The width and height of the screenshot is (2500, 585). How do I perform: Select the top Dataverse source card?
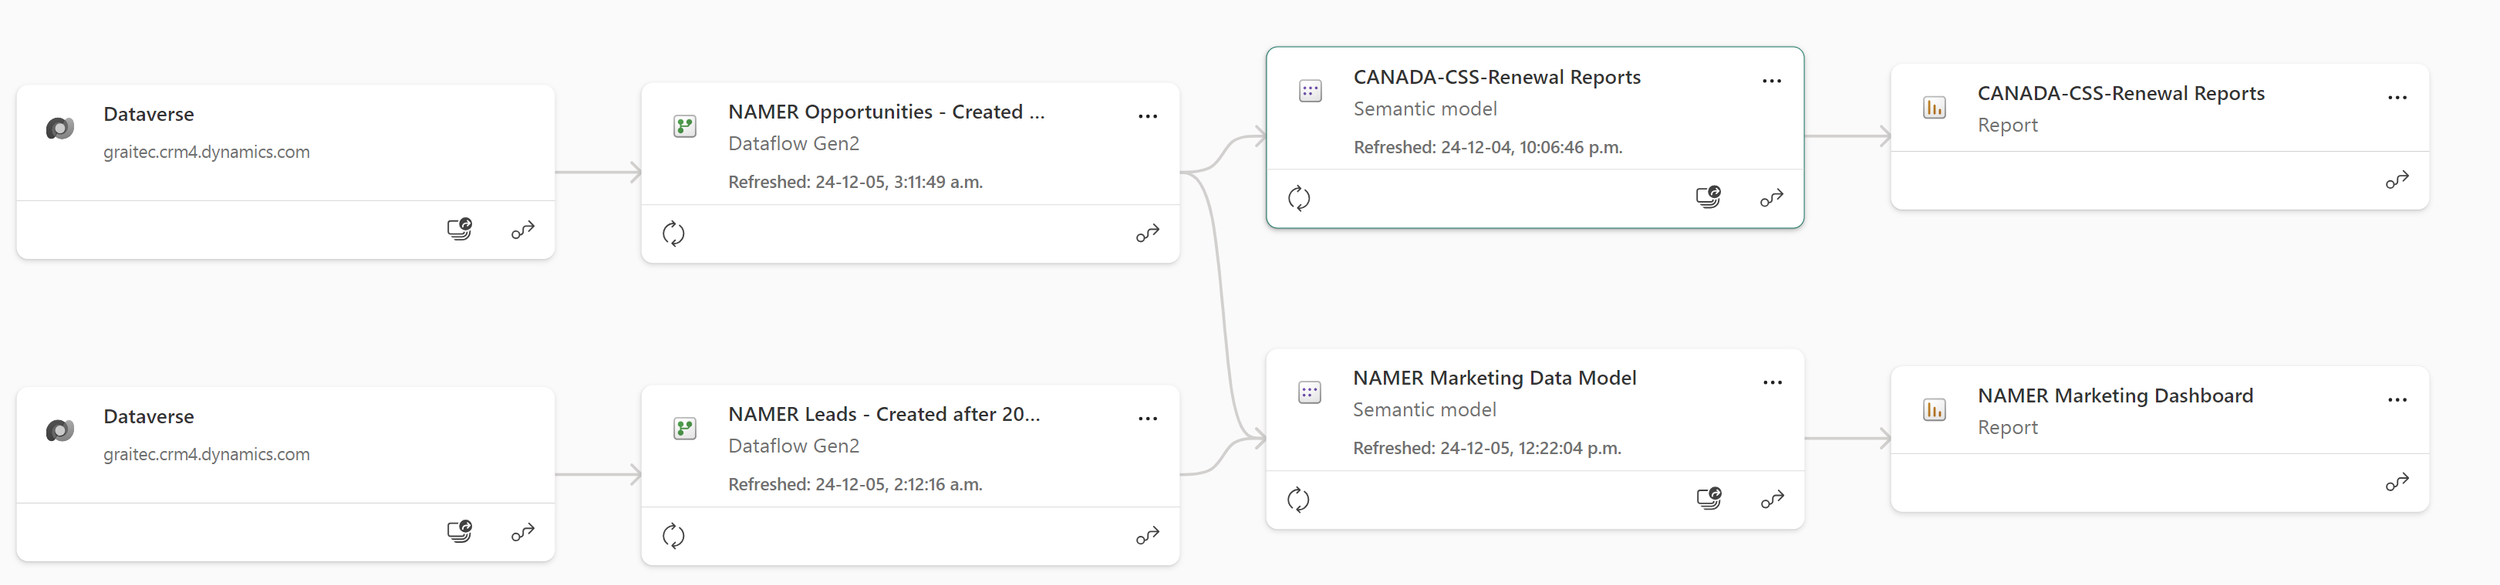285,140
